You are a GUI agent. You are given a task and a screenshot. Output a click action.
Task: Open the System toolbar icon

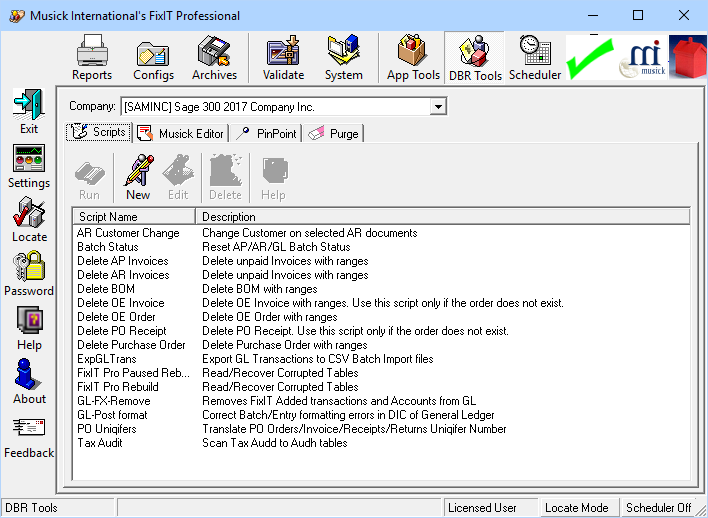click(x=344, y=57)
